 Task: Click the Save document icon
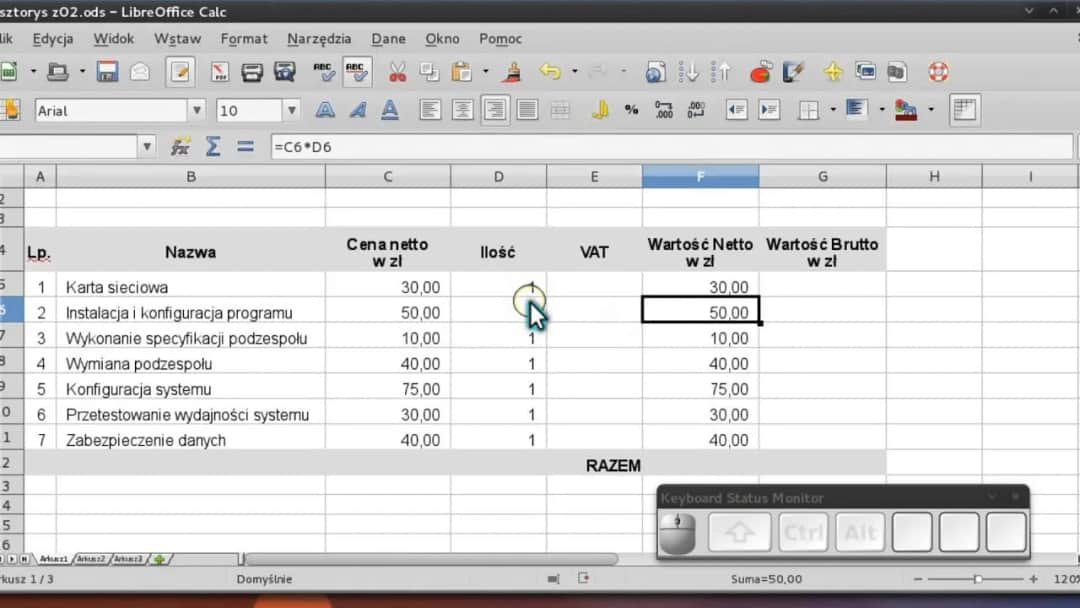(x=107, y=72)
